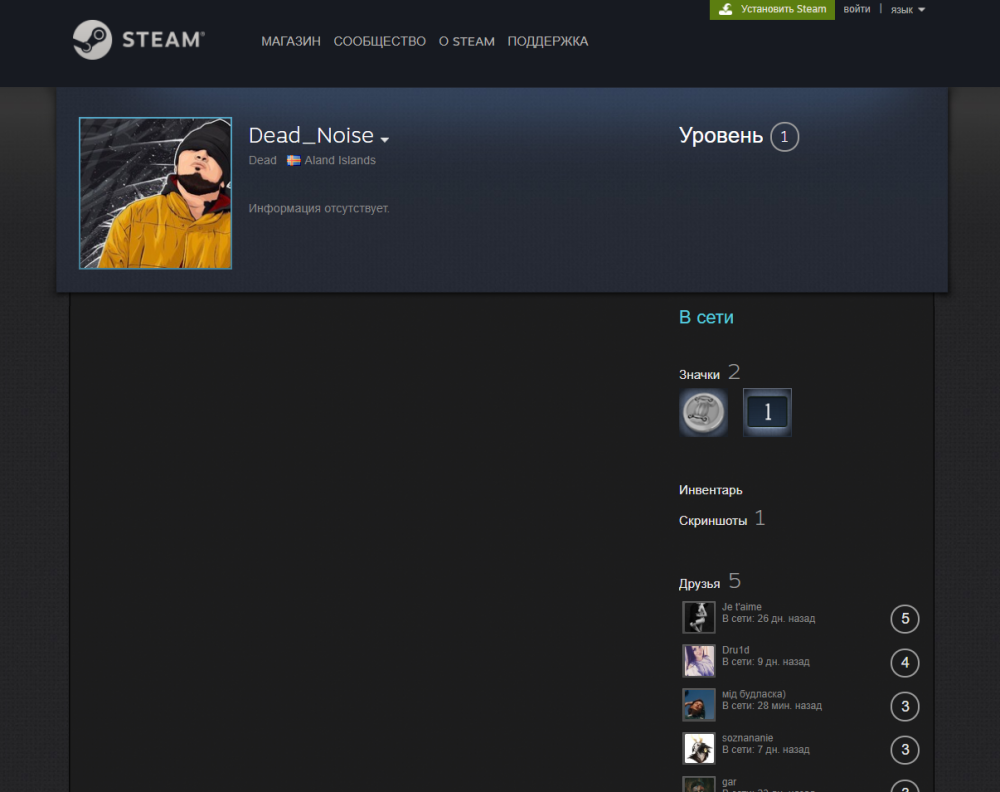
Task: Open the Друзья friends list
Action: (700, 584)
